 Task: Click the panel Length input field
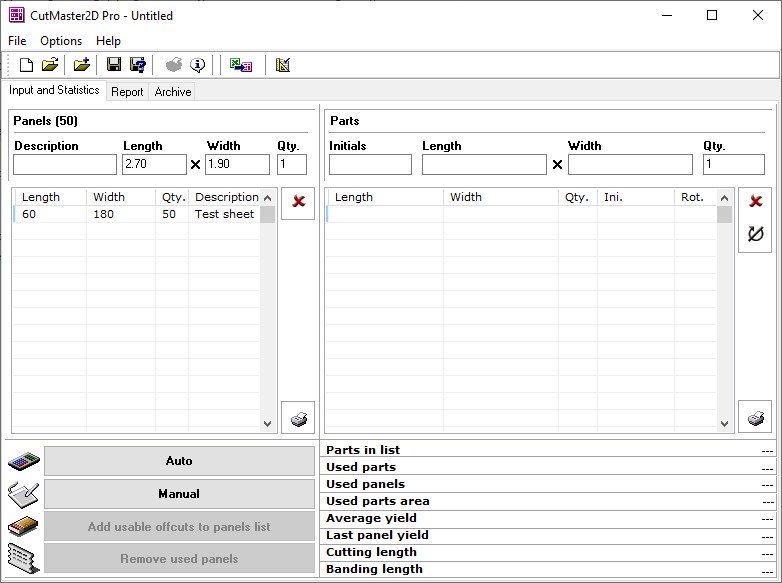pyautogui.click(x=154, y=164)
